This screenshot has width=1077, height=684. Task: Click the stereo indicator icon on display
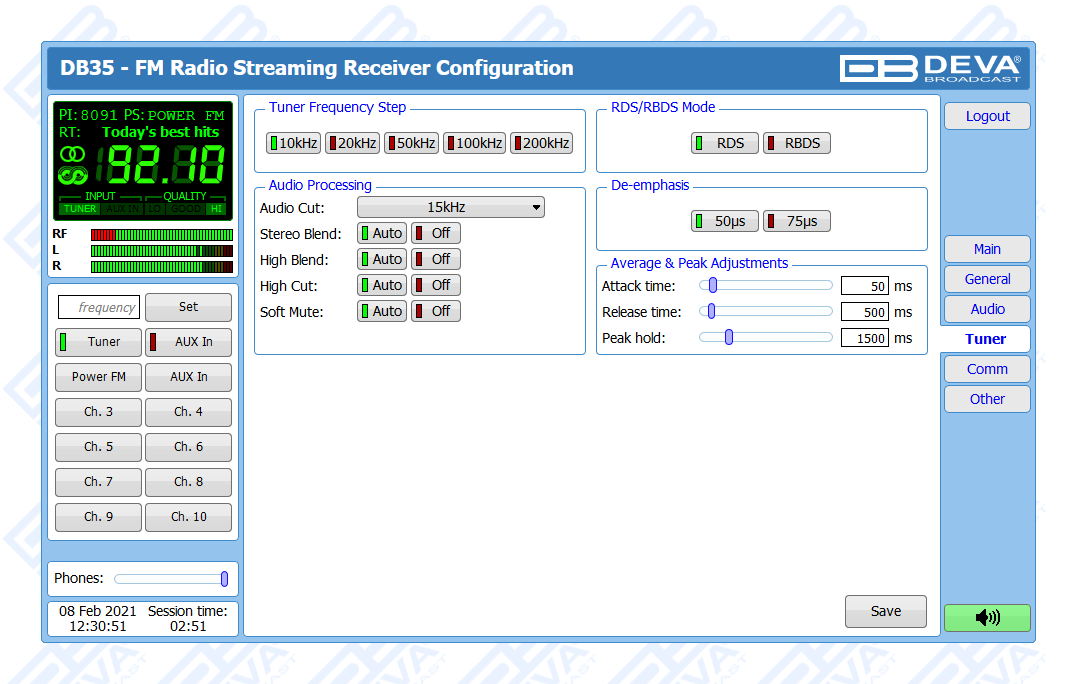coord(72,154)
